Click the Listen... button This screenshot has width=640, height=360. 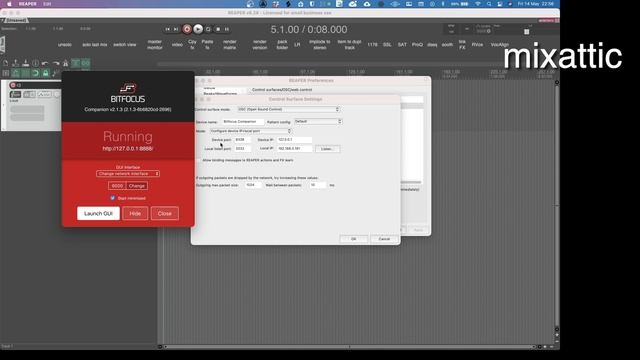pos(327,149)
